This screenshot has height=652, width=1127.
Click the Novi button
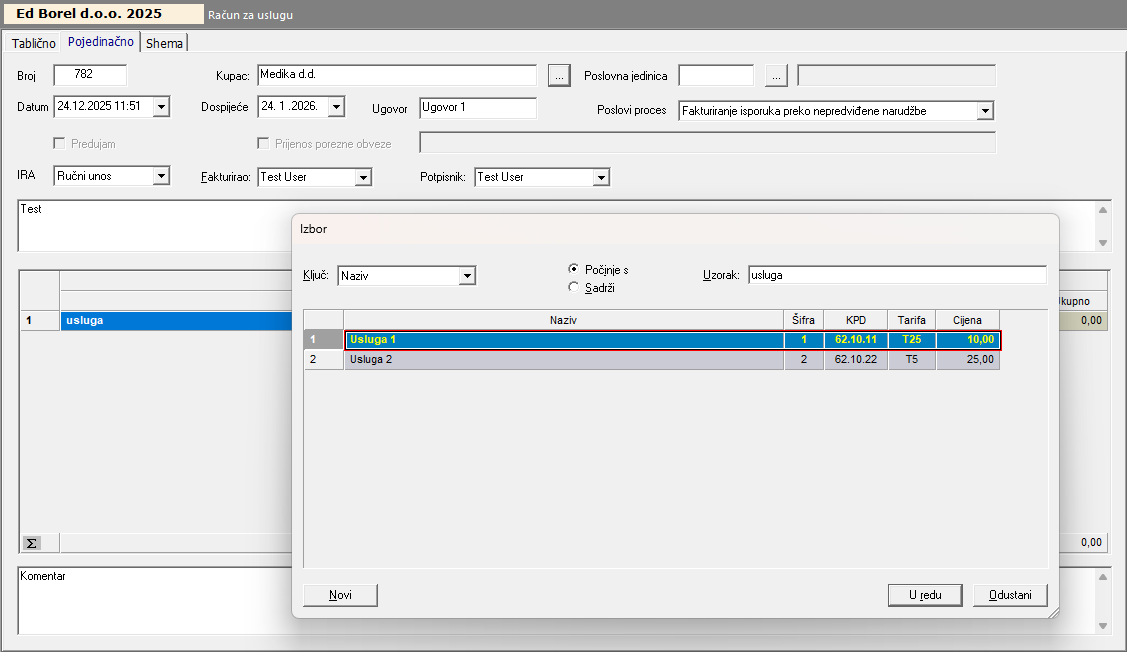pos(340,595)
